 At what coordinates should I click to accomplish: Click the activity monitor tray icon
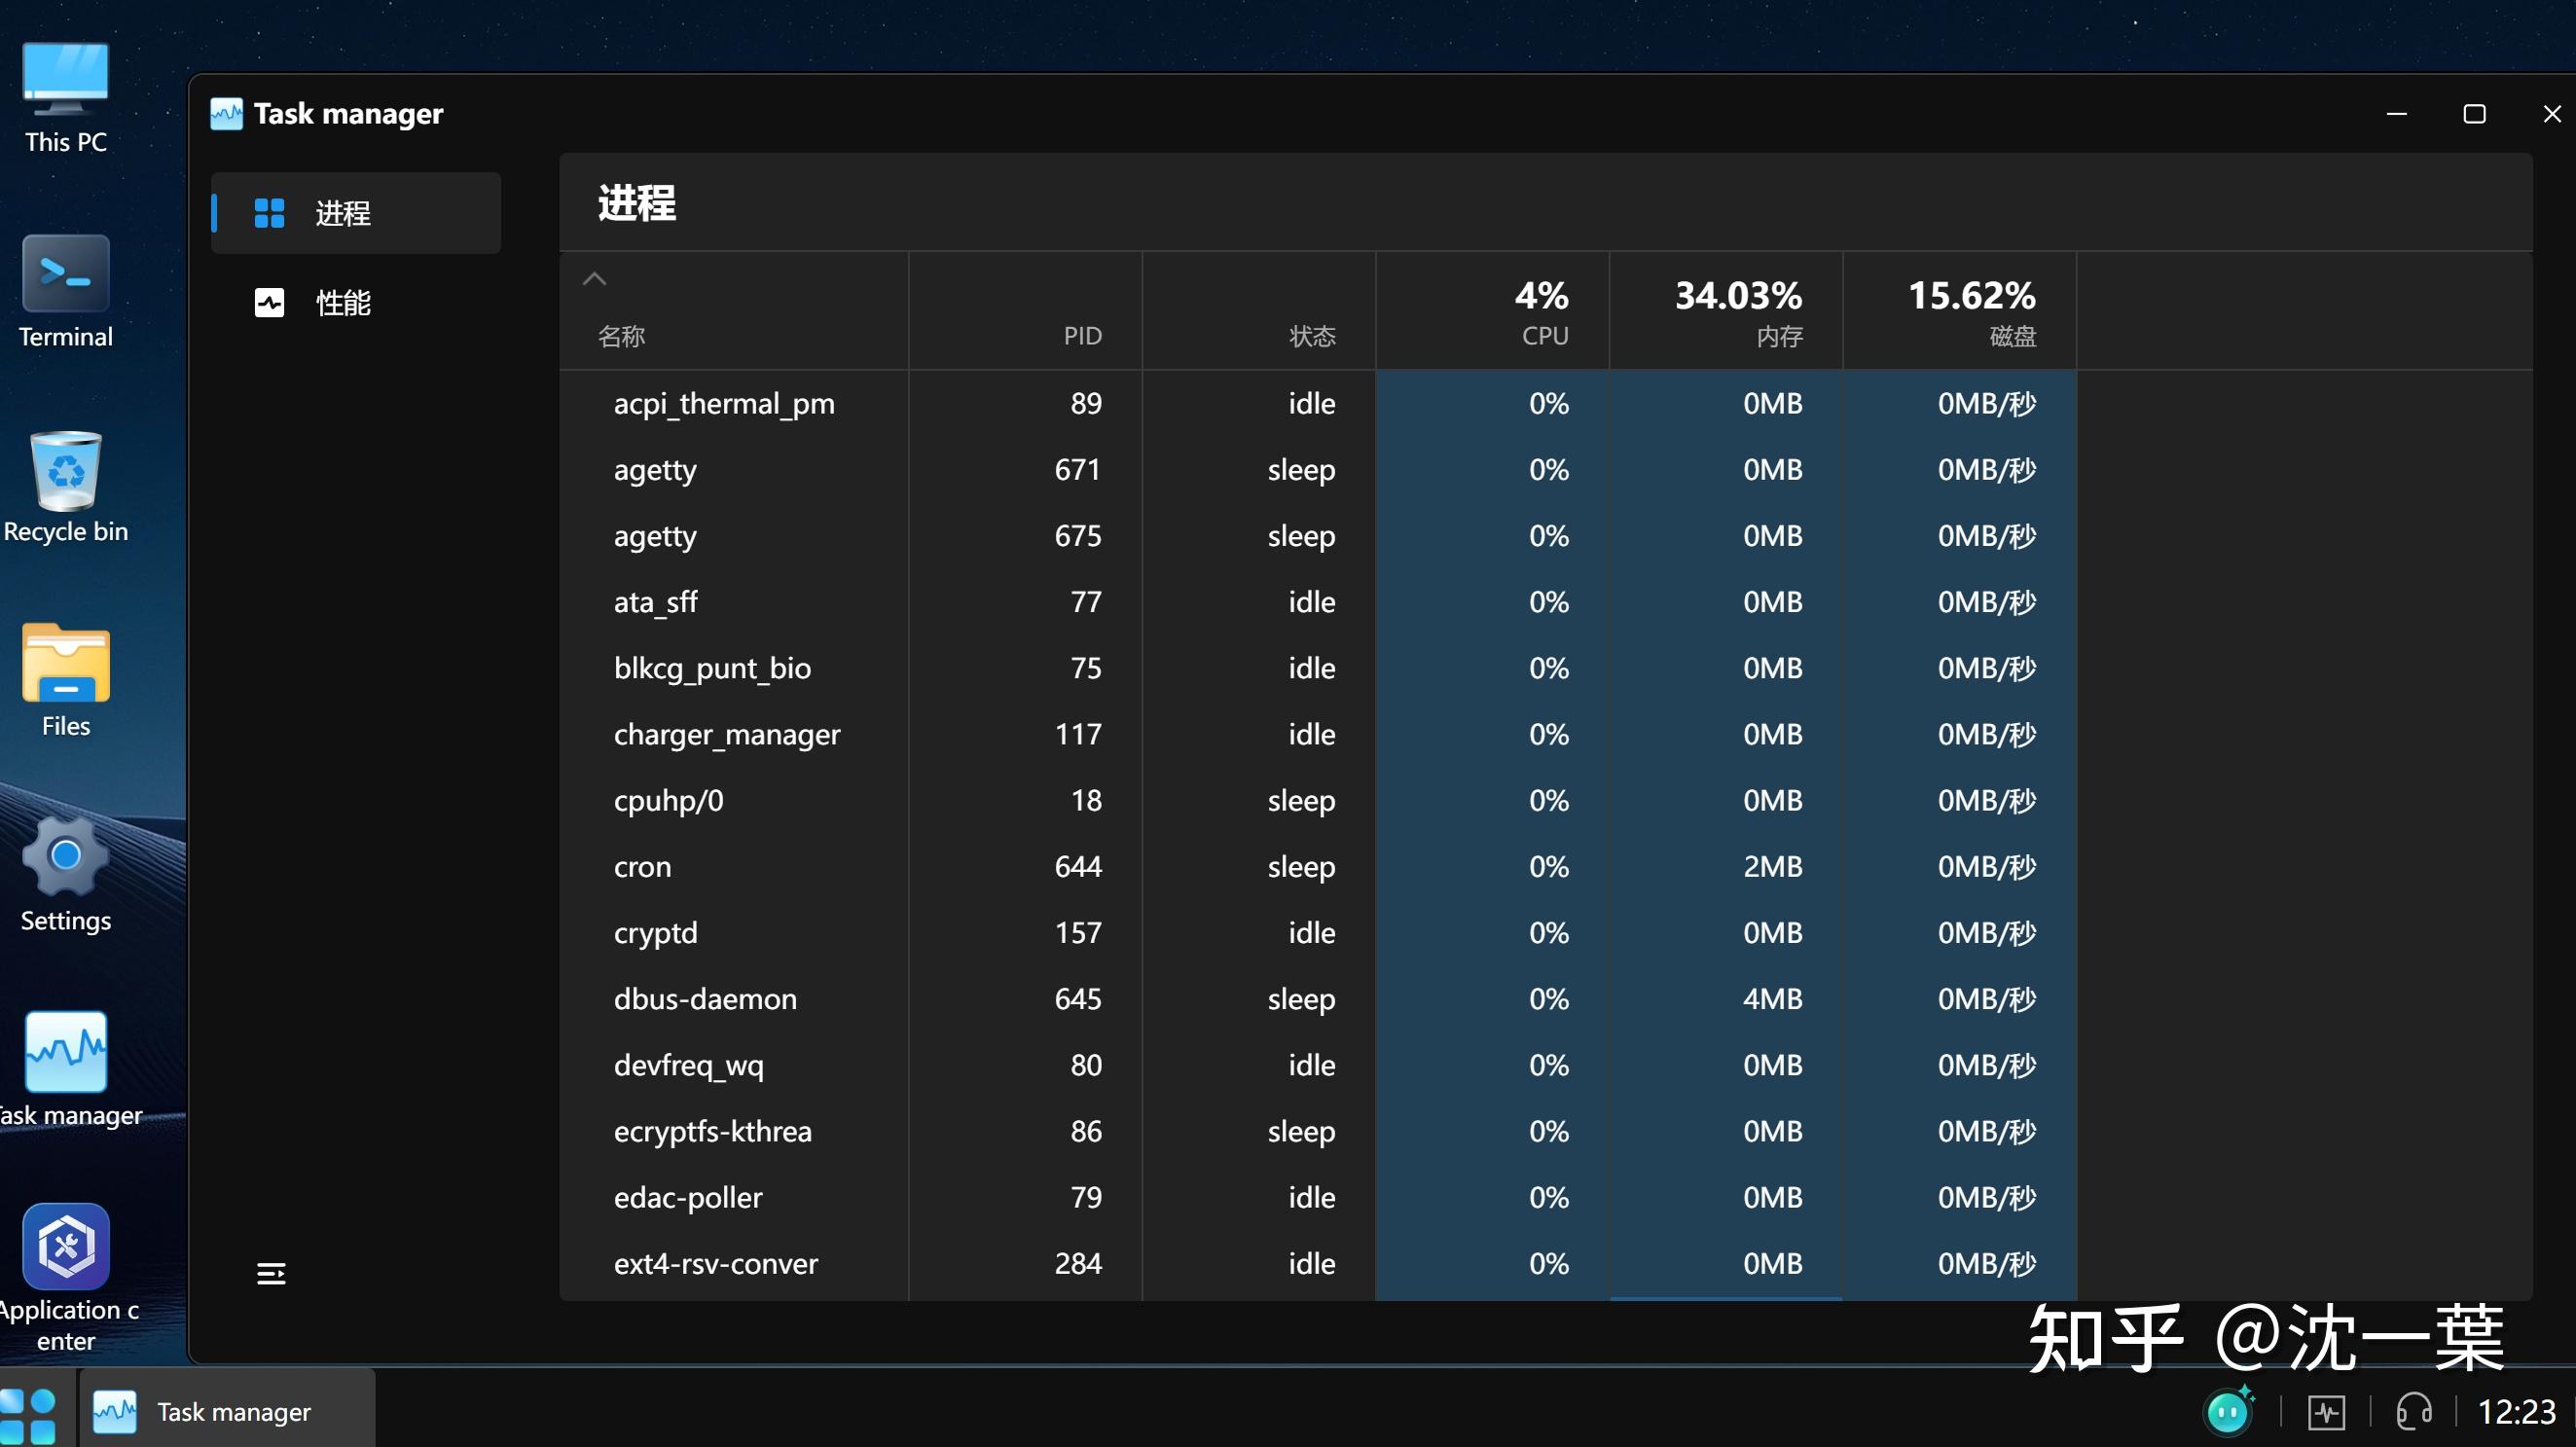[x=2326, y=1412]
